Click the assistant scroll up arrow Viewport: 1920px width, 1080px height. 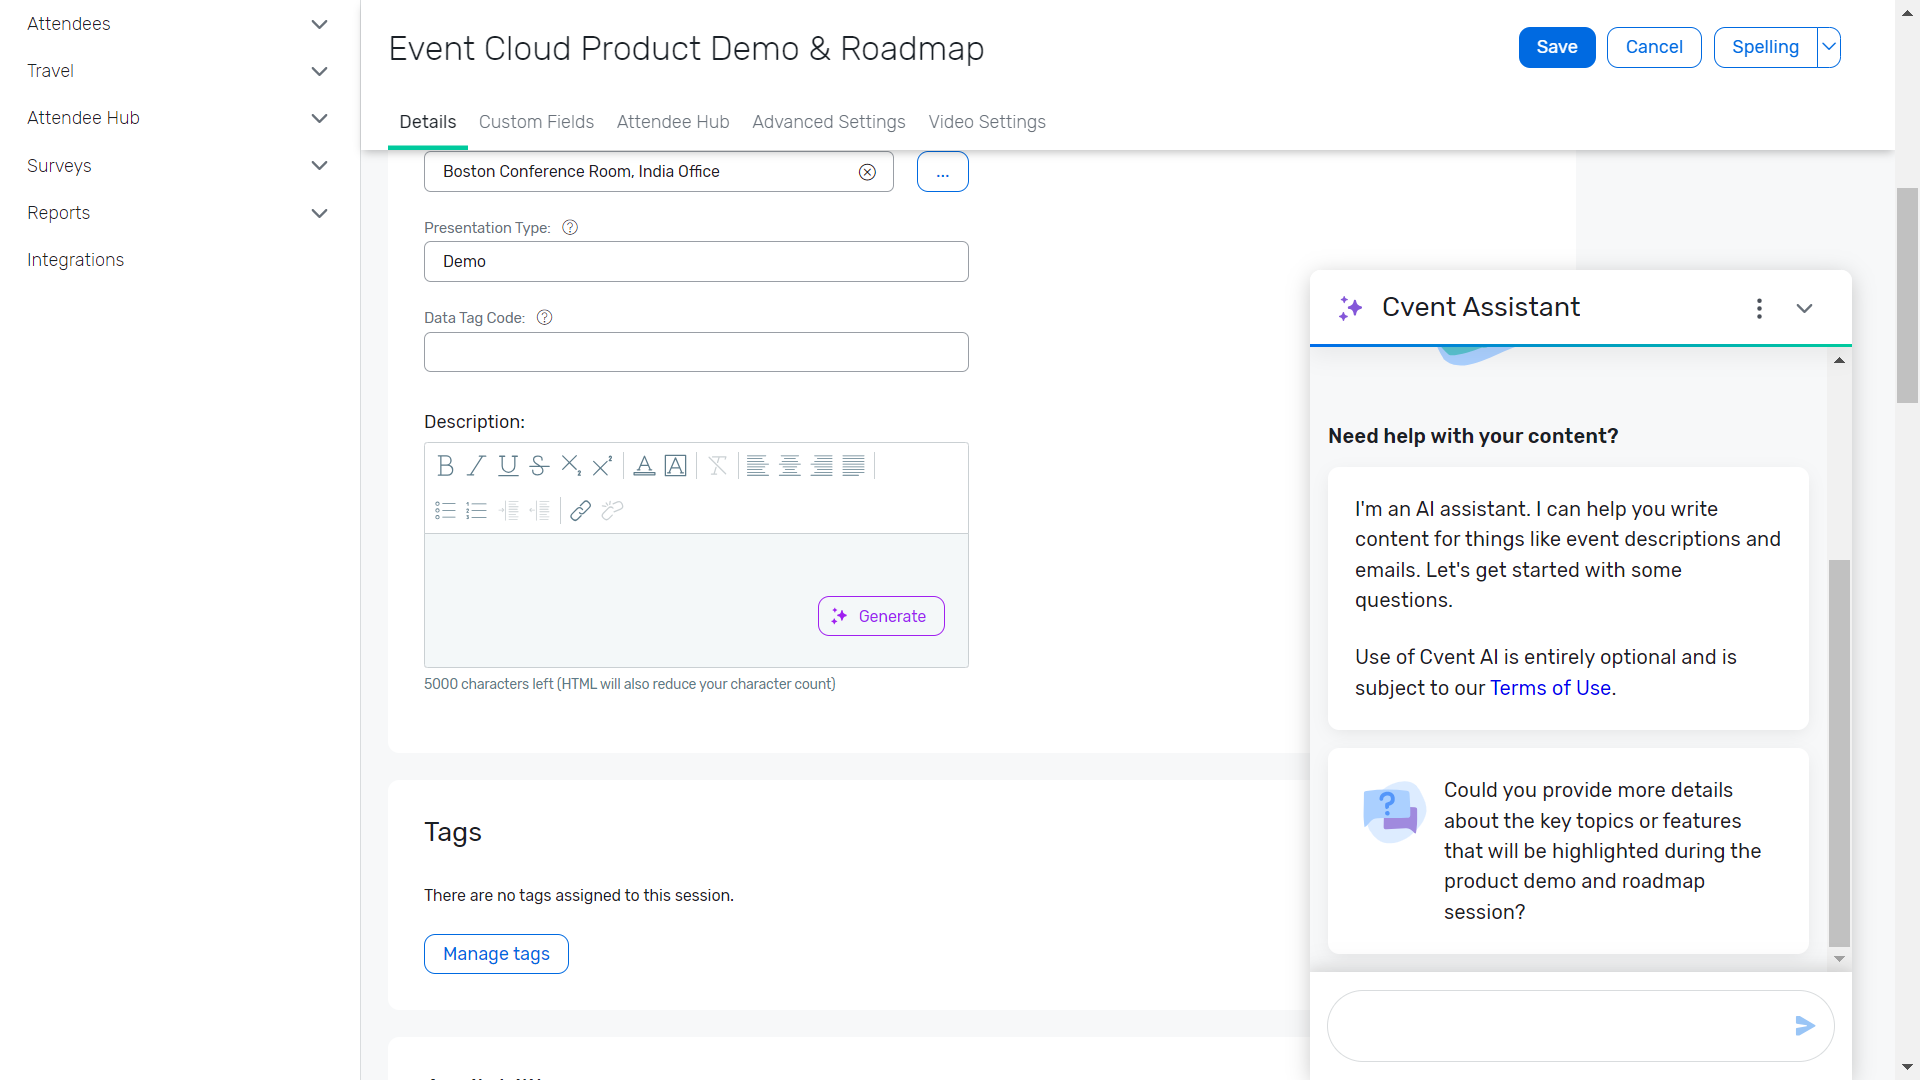[x=1839, y=360]
